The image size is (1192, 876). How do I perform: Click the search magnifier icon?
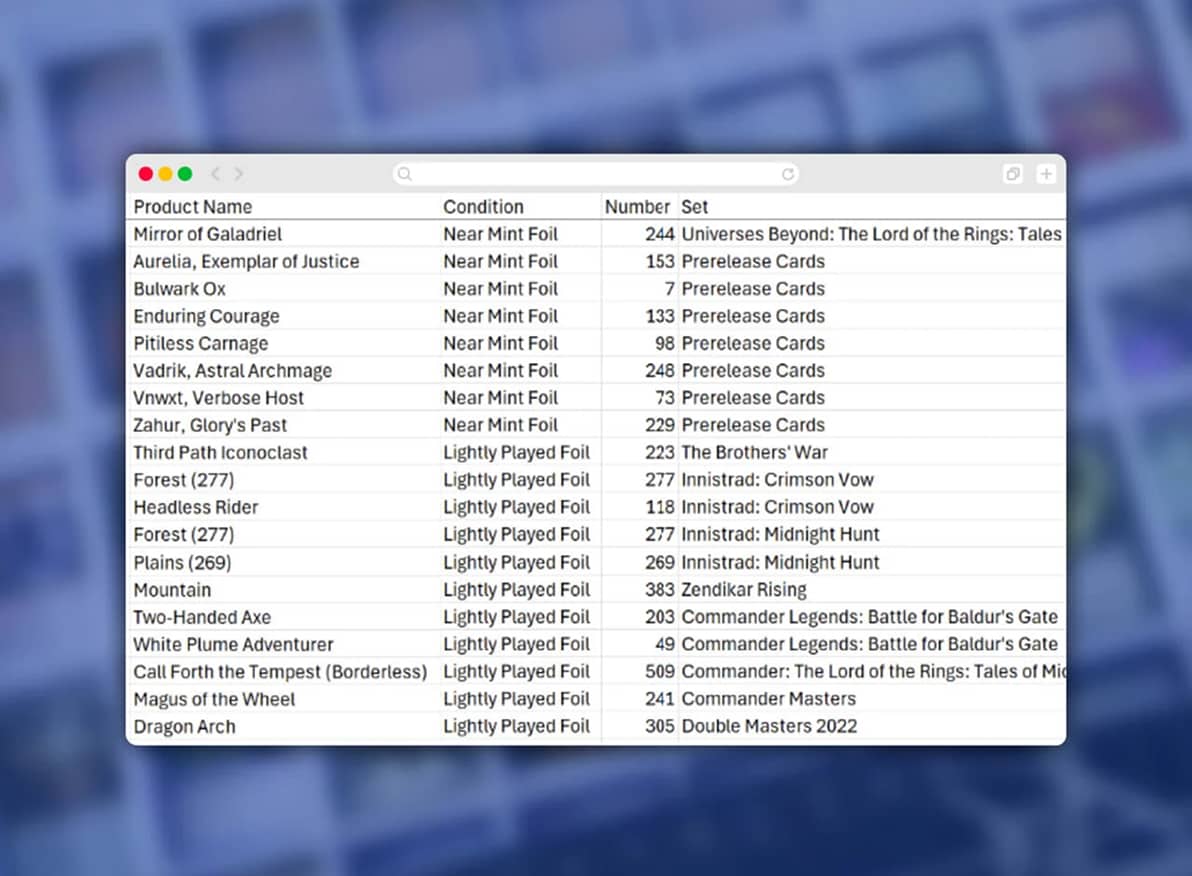(404, 174)
